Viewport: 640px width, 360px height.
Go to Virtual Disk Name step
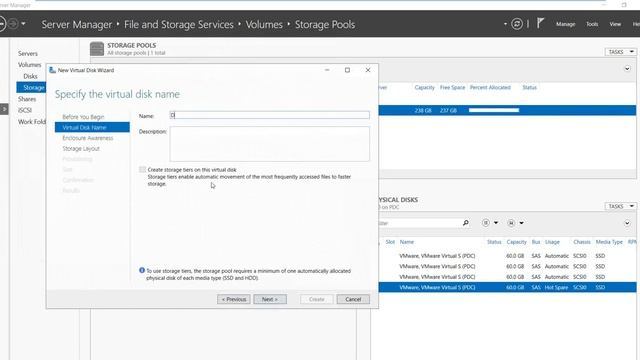tap(92, 127)
